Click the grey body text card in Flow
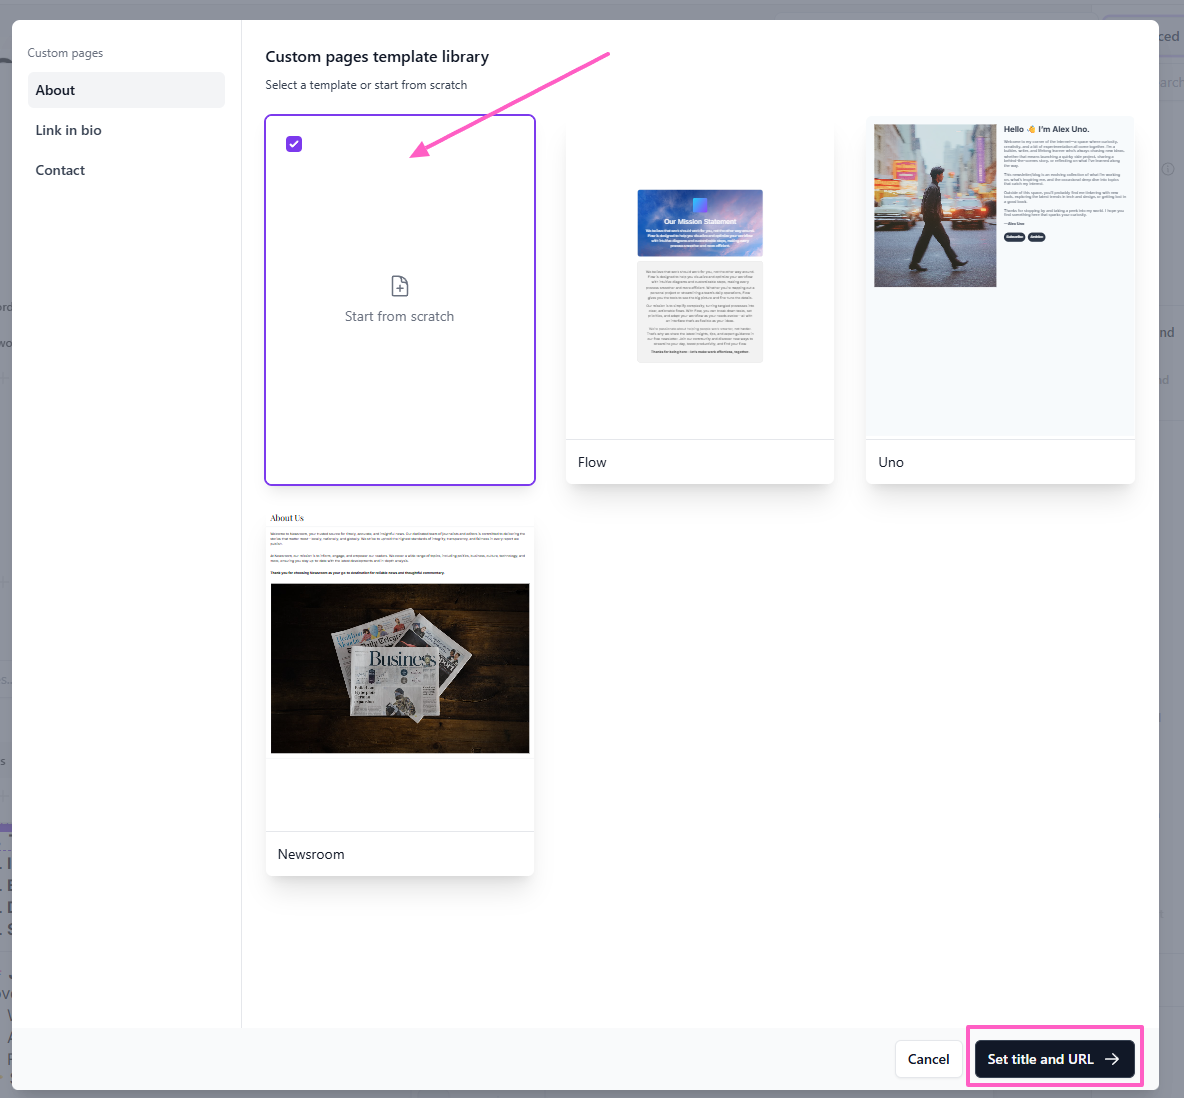 tap(700, 312)
